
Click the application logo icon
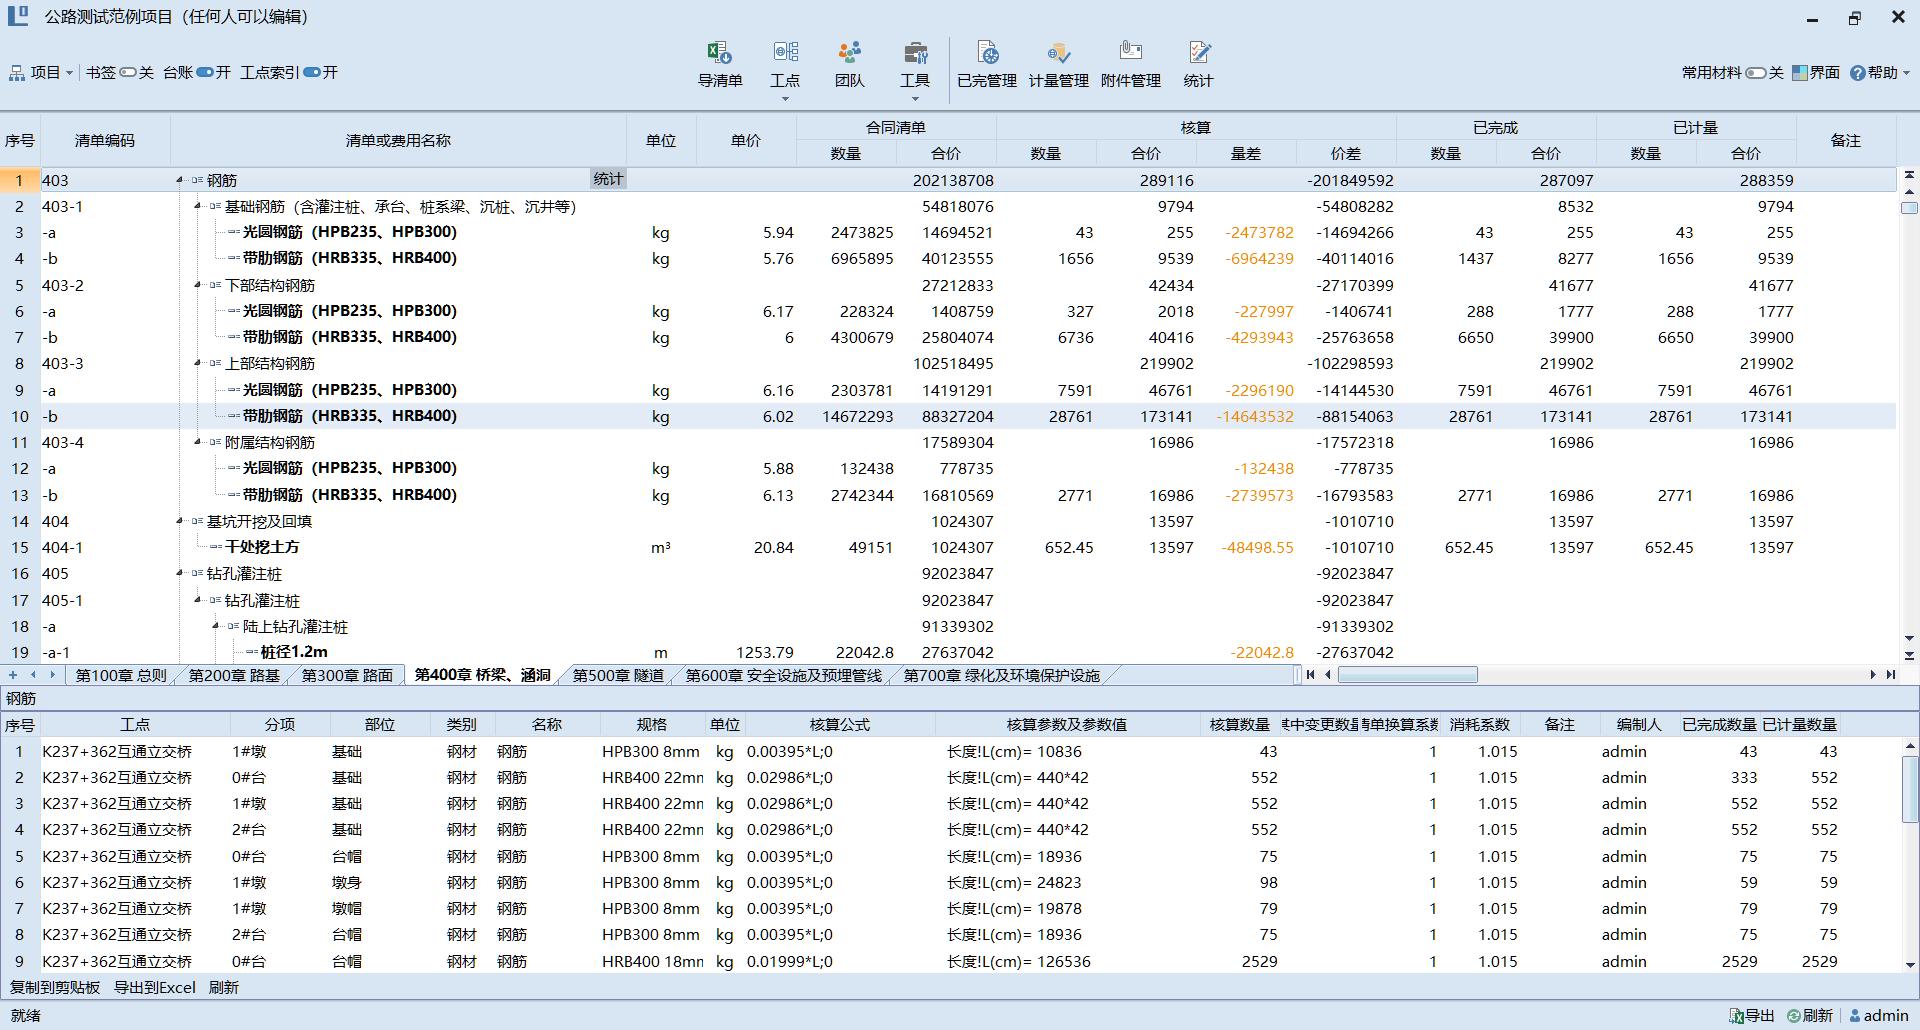pyautogui.click(x=18, y=16)
